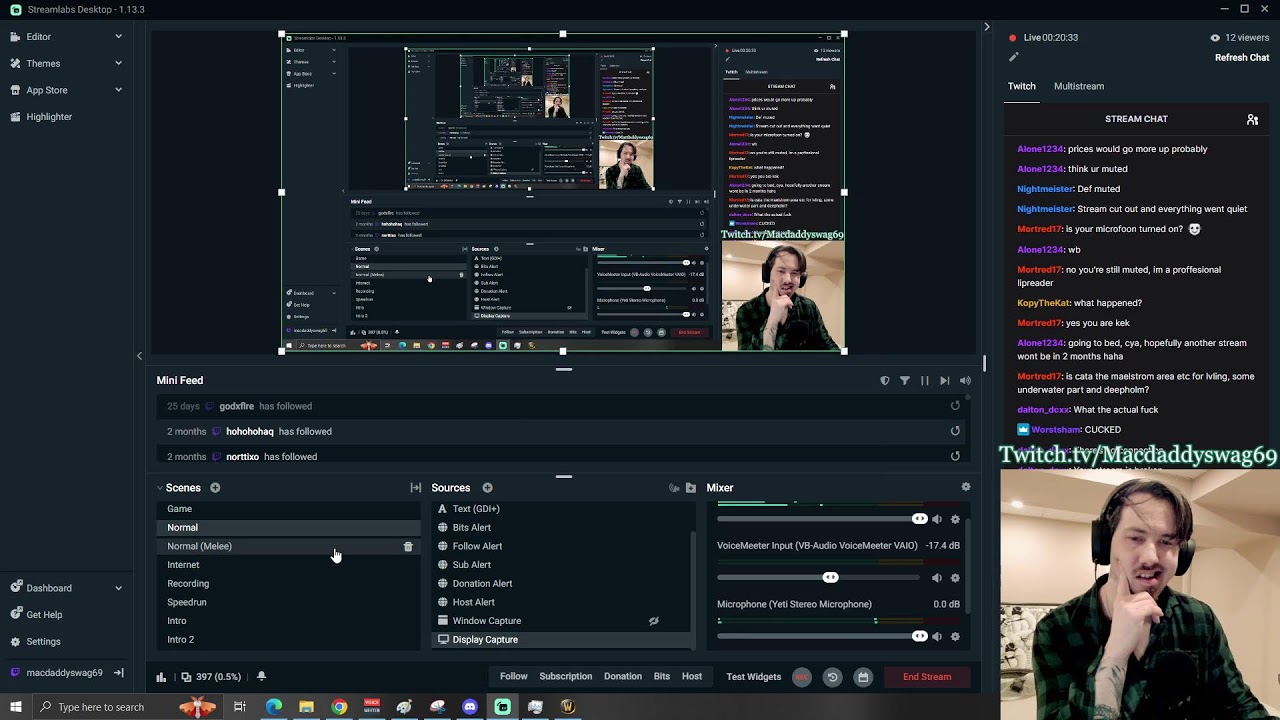This screenshot has height=720, width=1280.
Task: Replay the norttixo follow alert
Action: [x=955, y=456]
